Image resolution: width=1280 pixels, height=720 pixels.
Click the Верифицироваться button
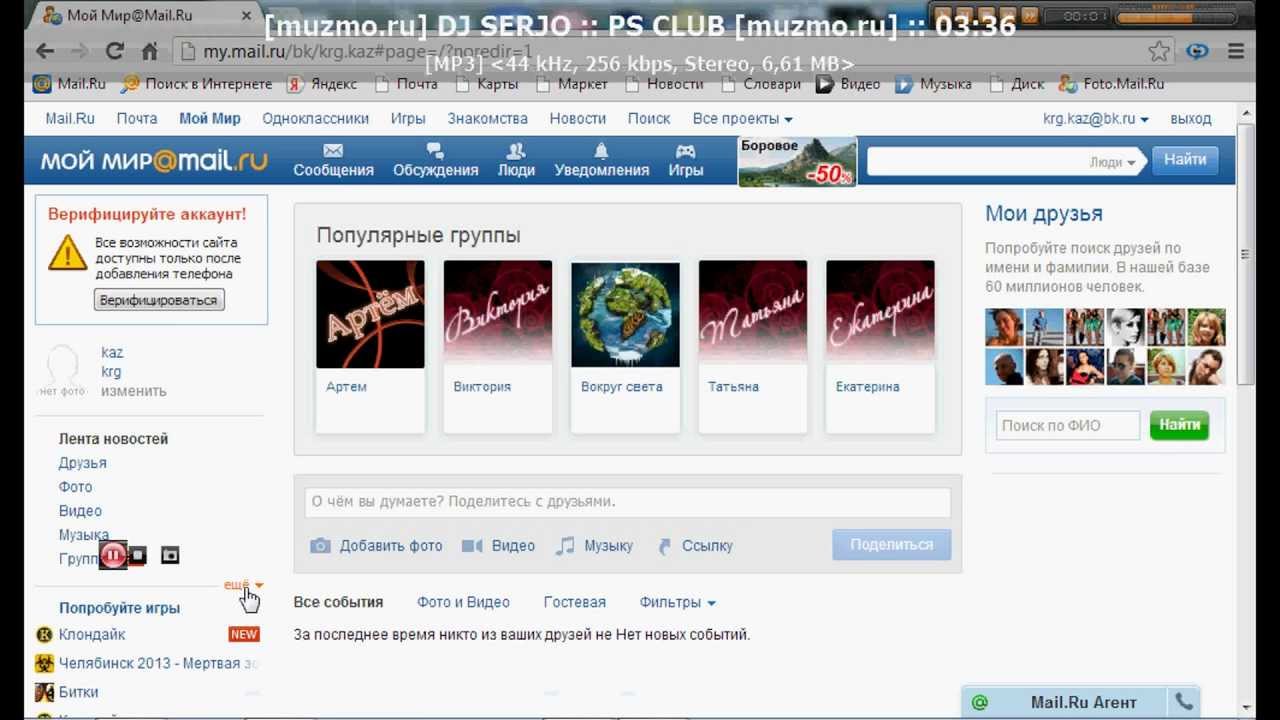click(x=159, y=300)
